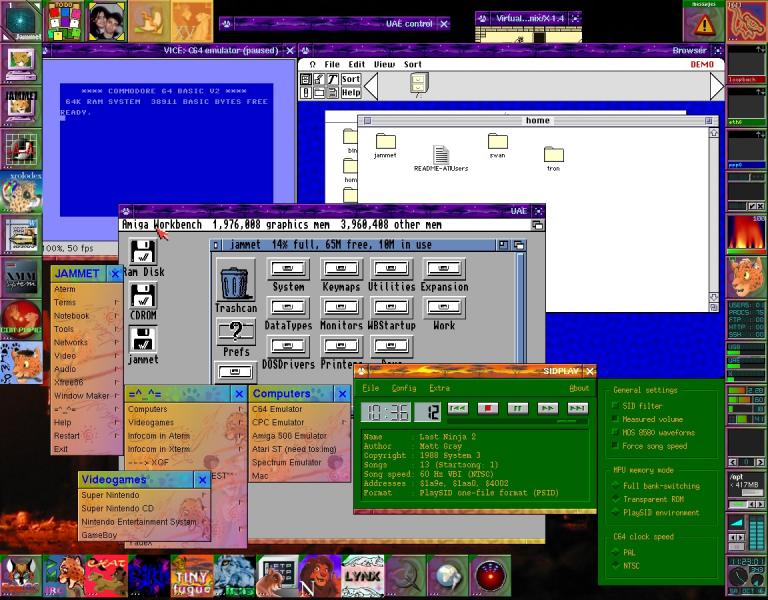Screen dimensions: 768x600
Task: Open the Ram Disk icon
Action: coord(143,252)
